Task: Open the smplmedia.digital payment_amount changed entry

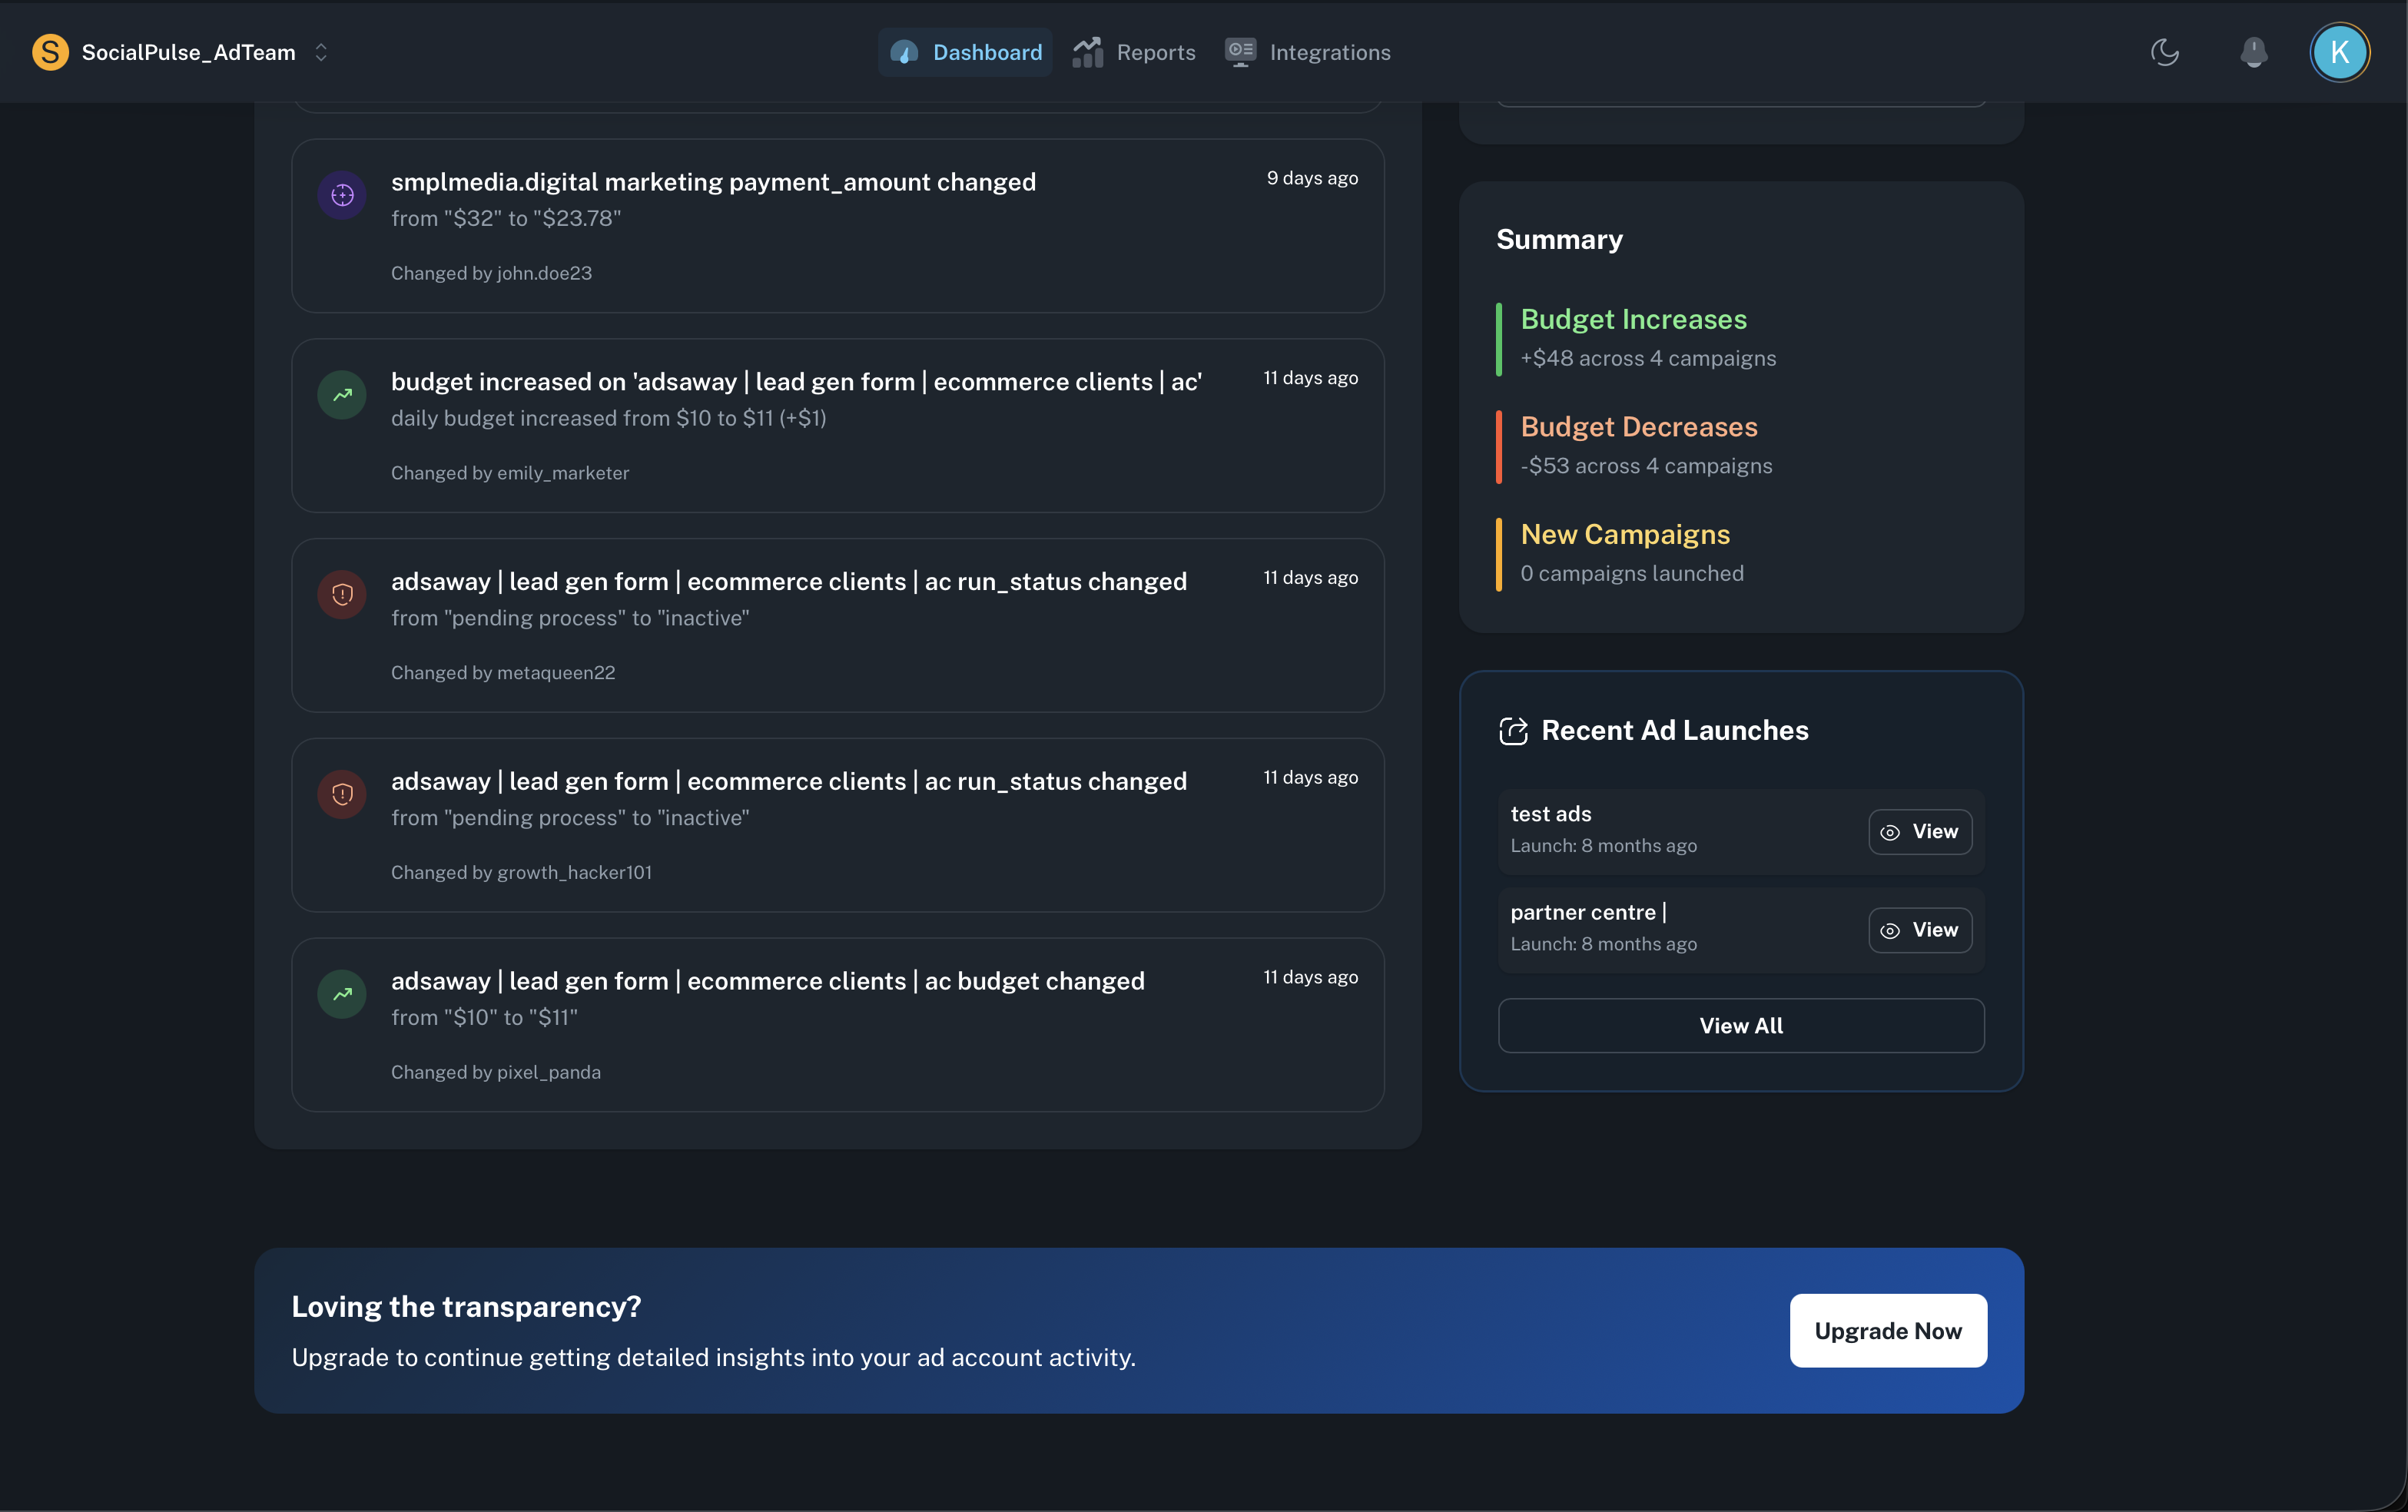Action: tap(712, 182)
